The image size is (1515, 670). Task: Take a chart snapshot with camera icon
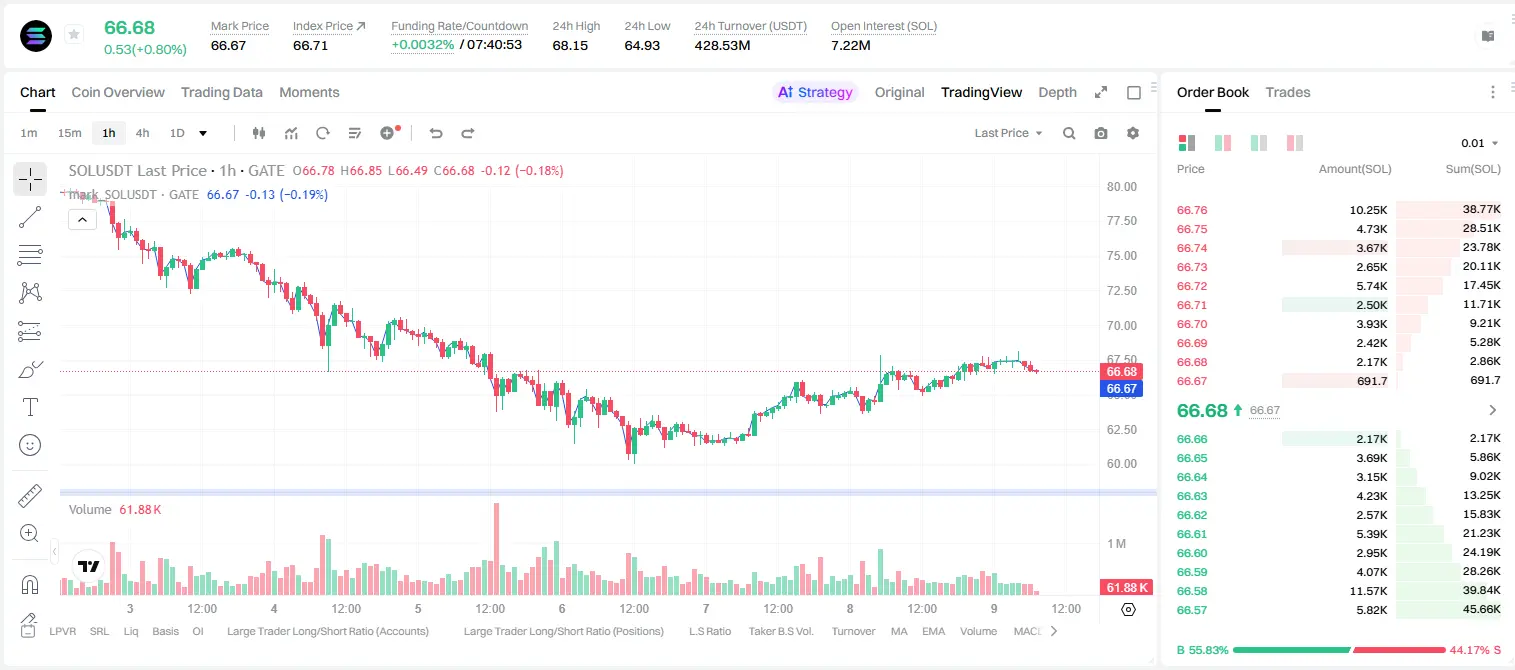point(1101,133)
